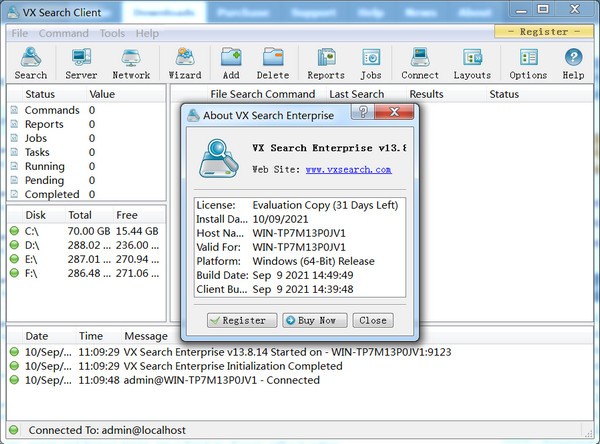Open the Jobs toolbar icon
Screen dimensions: 600x444
click(371, 62)
